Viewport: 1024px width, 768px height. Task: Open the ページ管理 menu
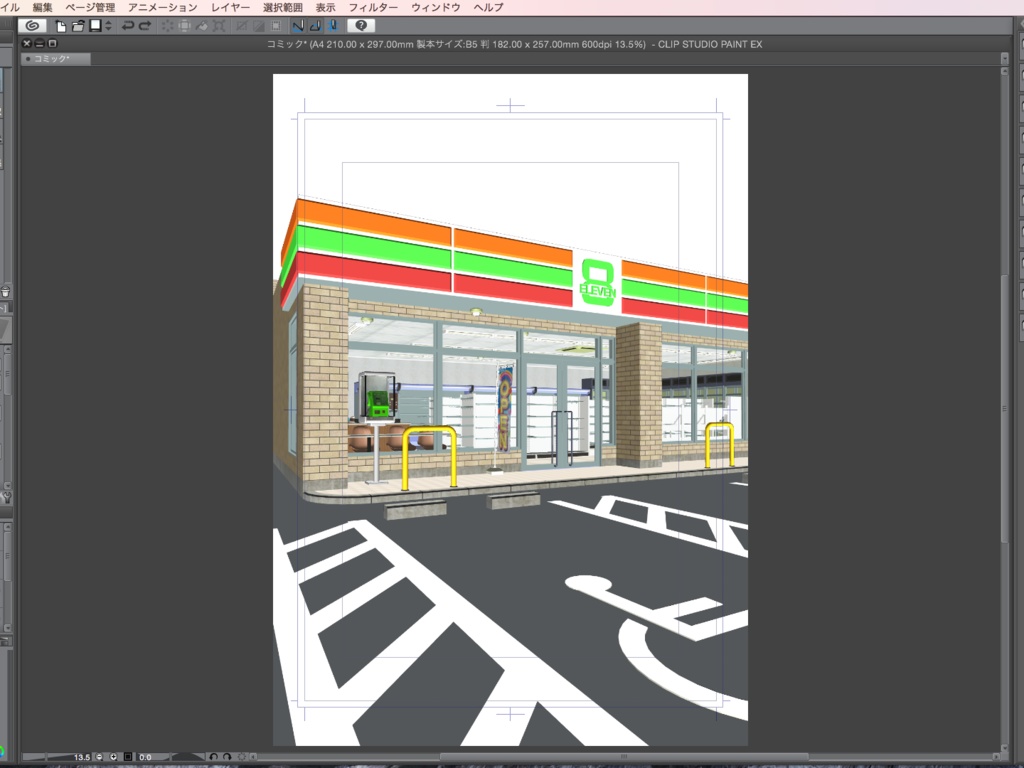pyautogui.click(x=90, y=7)
